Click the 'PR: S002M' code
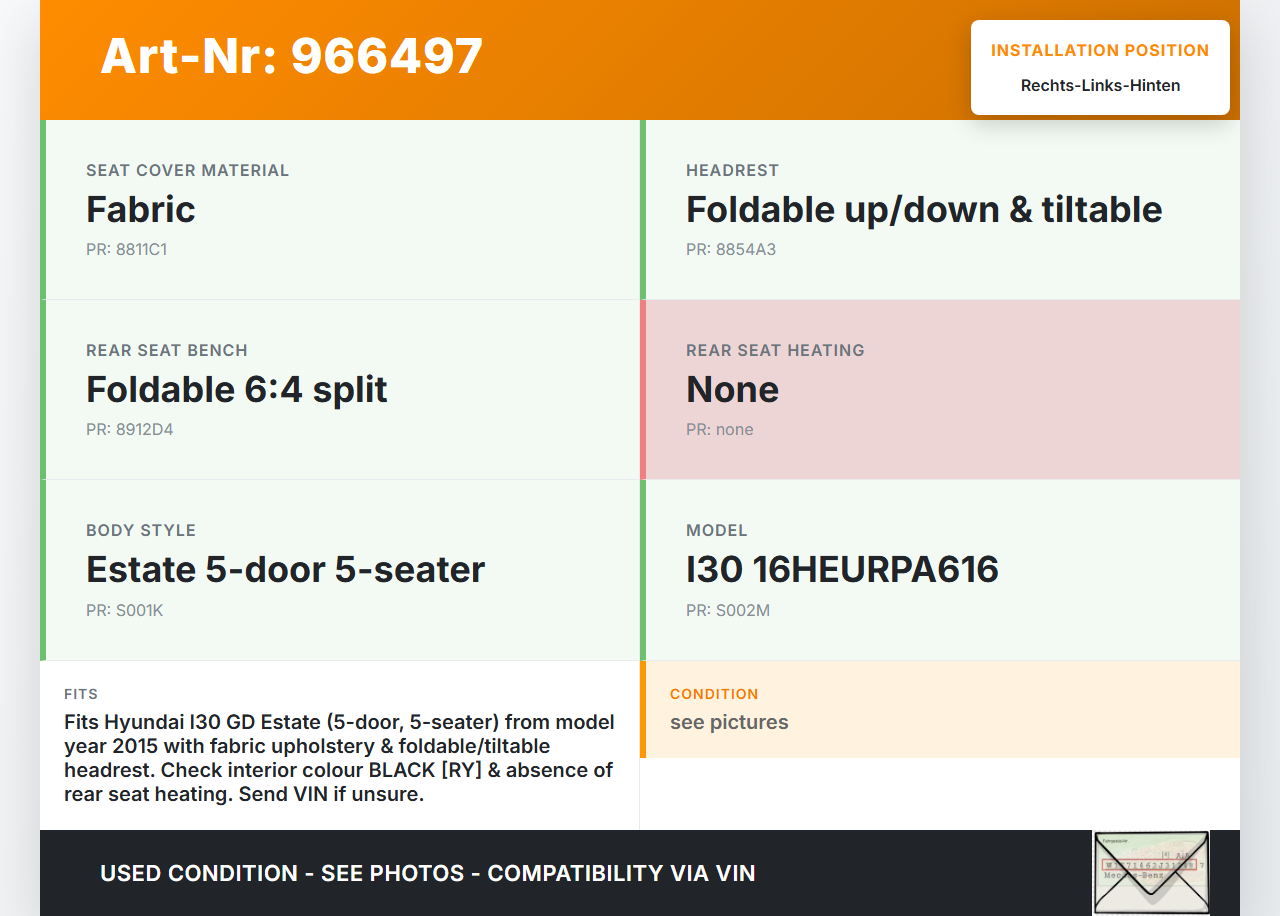 pyautogui.click(x=728, y=610)
